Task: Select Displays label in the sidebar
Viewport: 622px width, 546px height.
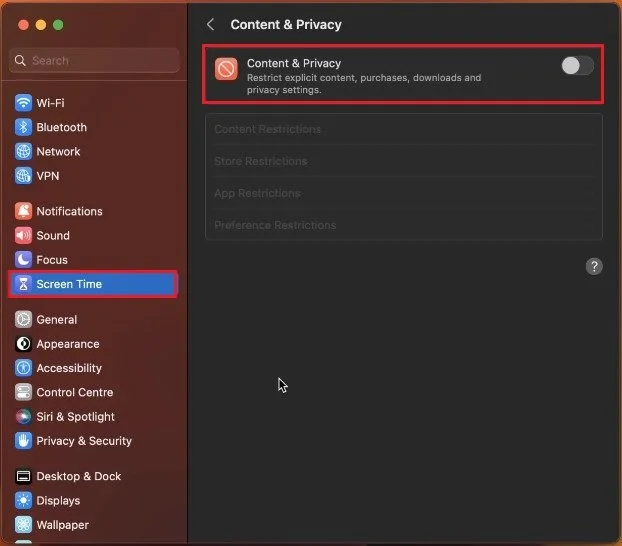Action: (58, 500)
